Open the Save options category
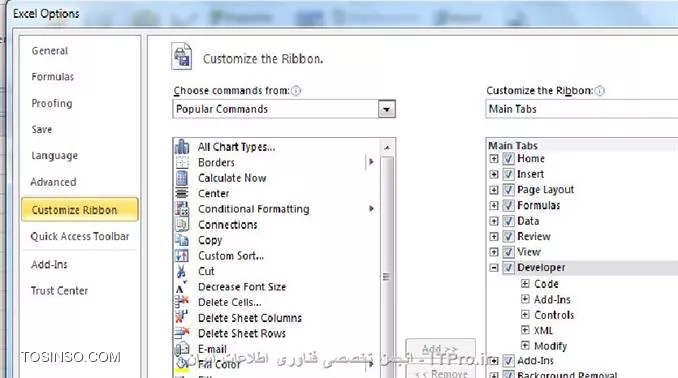Image resolution: width=678 pixels, height=378 pixels. point(42,129)
